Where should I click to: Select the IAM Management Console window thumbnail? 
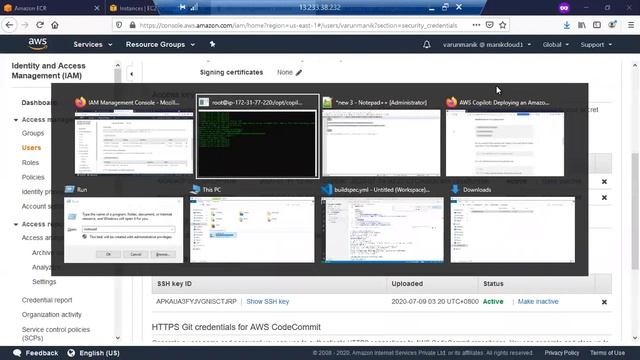pyautogui.click(x=134, y=143)
